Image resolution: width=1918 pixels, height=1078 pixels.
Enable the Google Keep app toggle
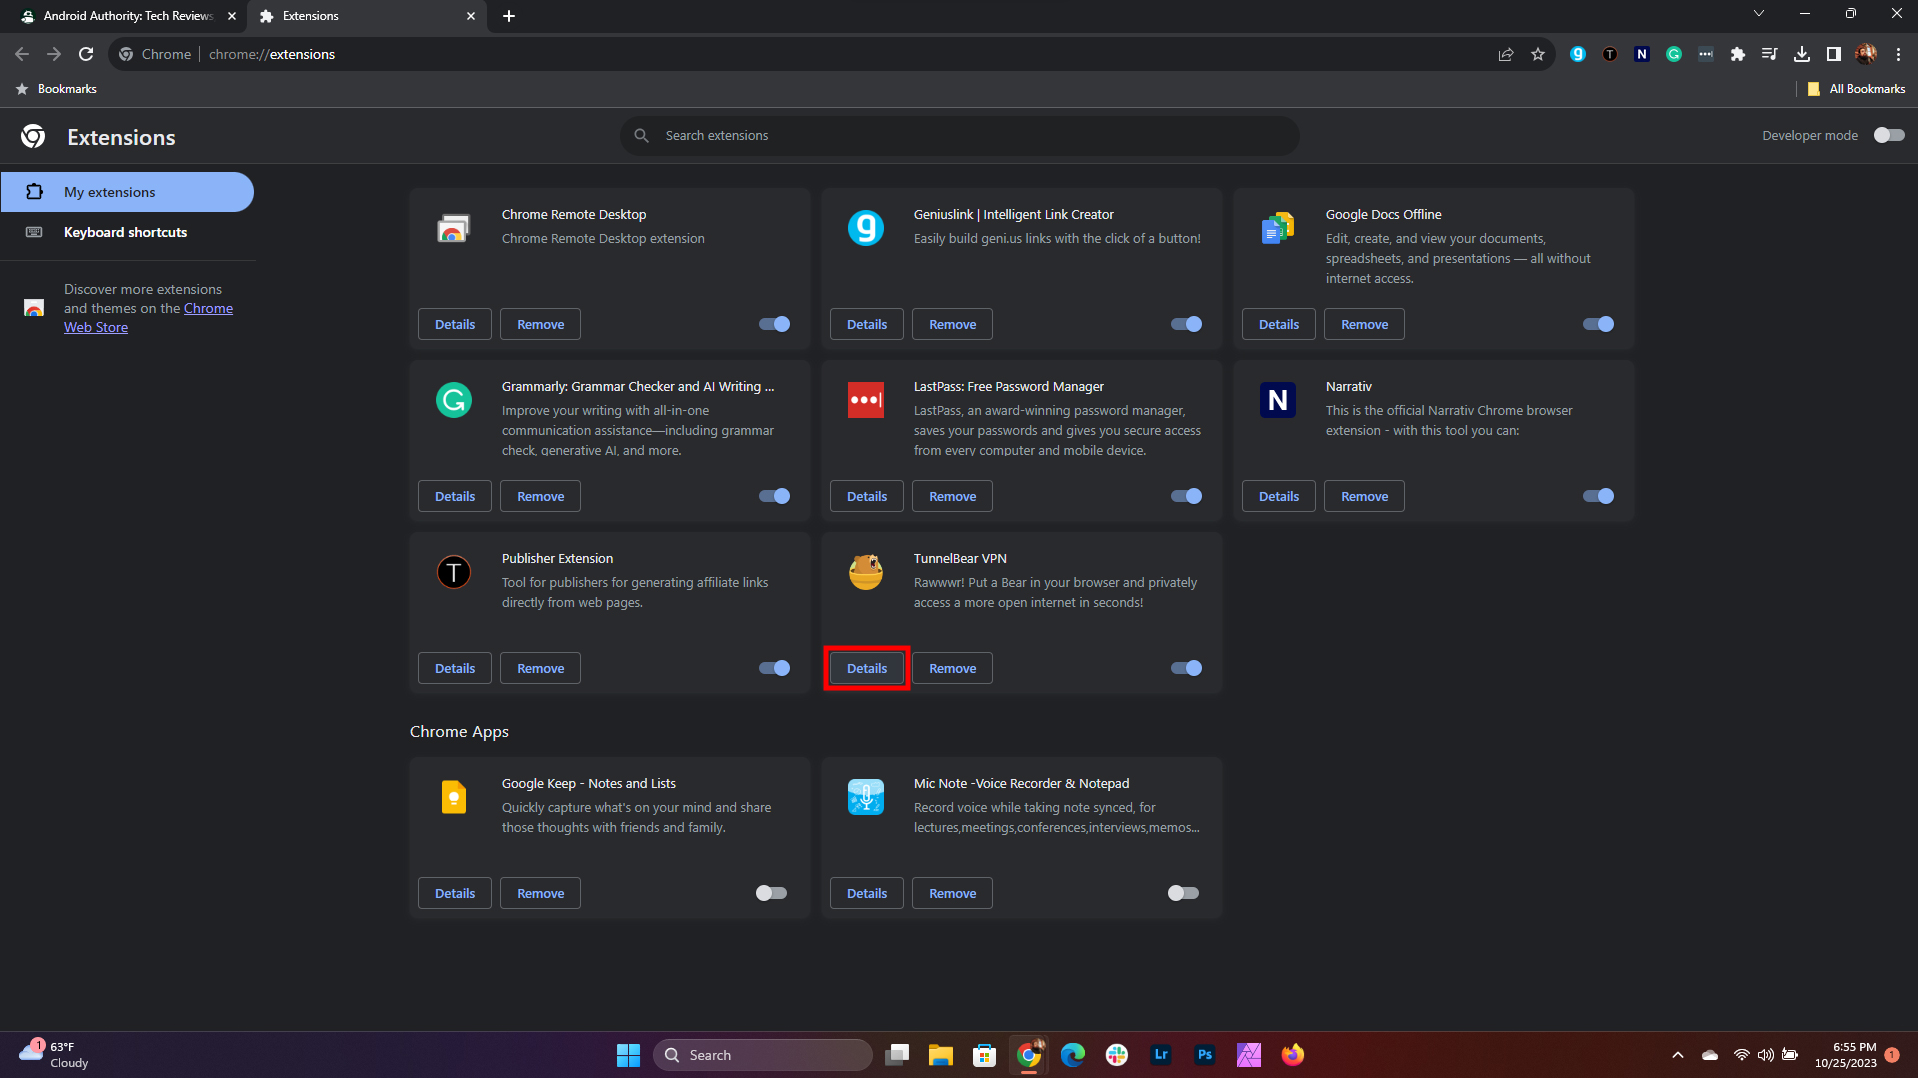click(x=771, y=893)
